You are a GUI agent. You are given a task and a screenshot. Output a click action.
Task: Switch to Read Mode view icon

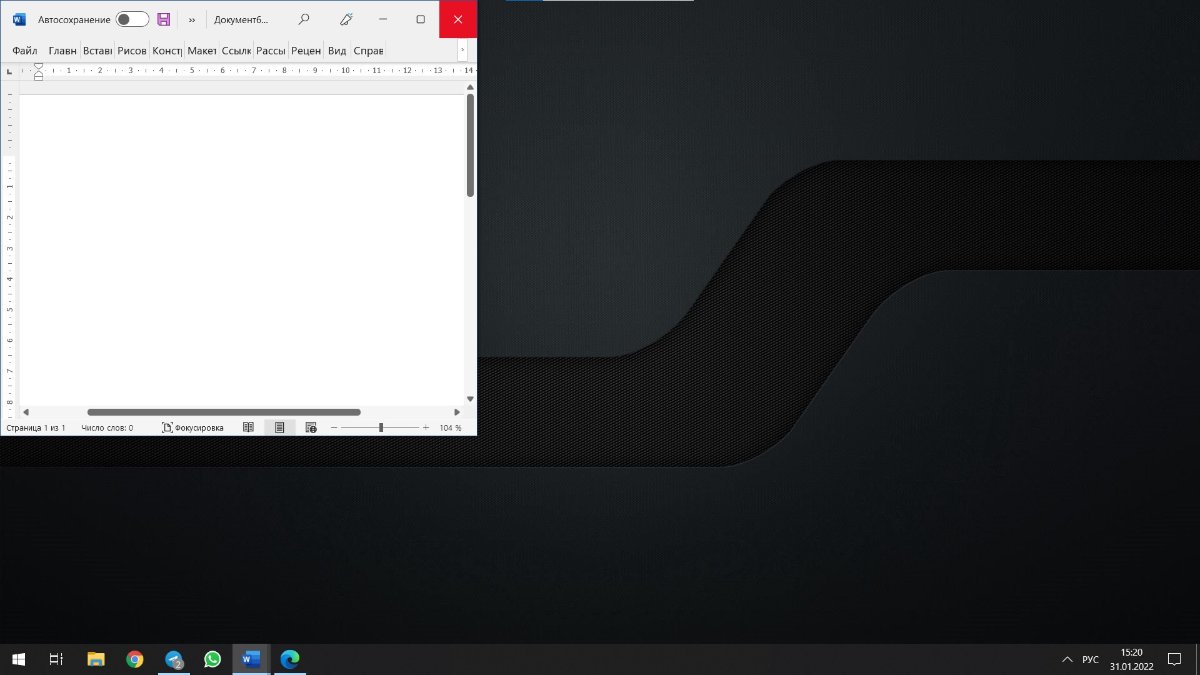tap(248, 427)
